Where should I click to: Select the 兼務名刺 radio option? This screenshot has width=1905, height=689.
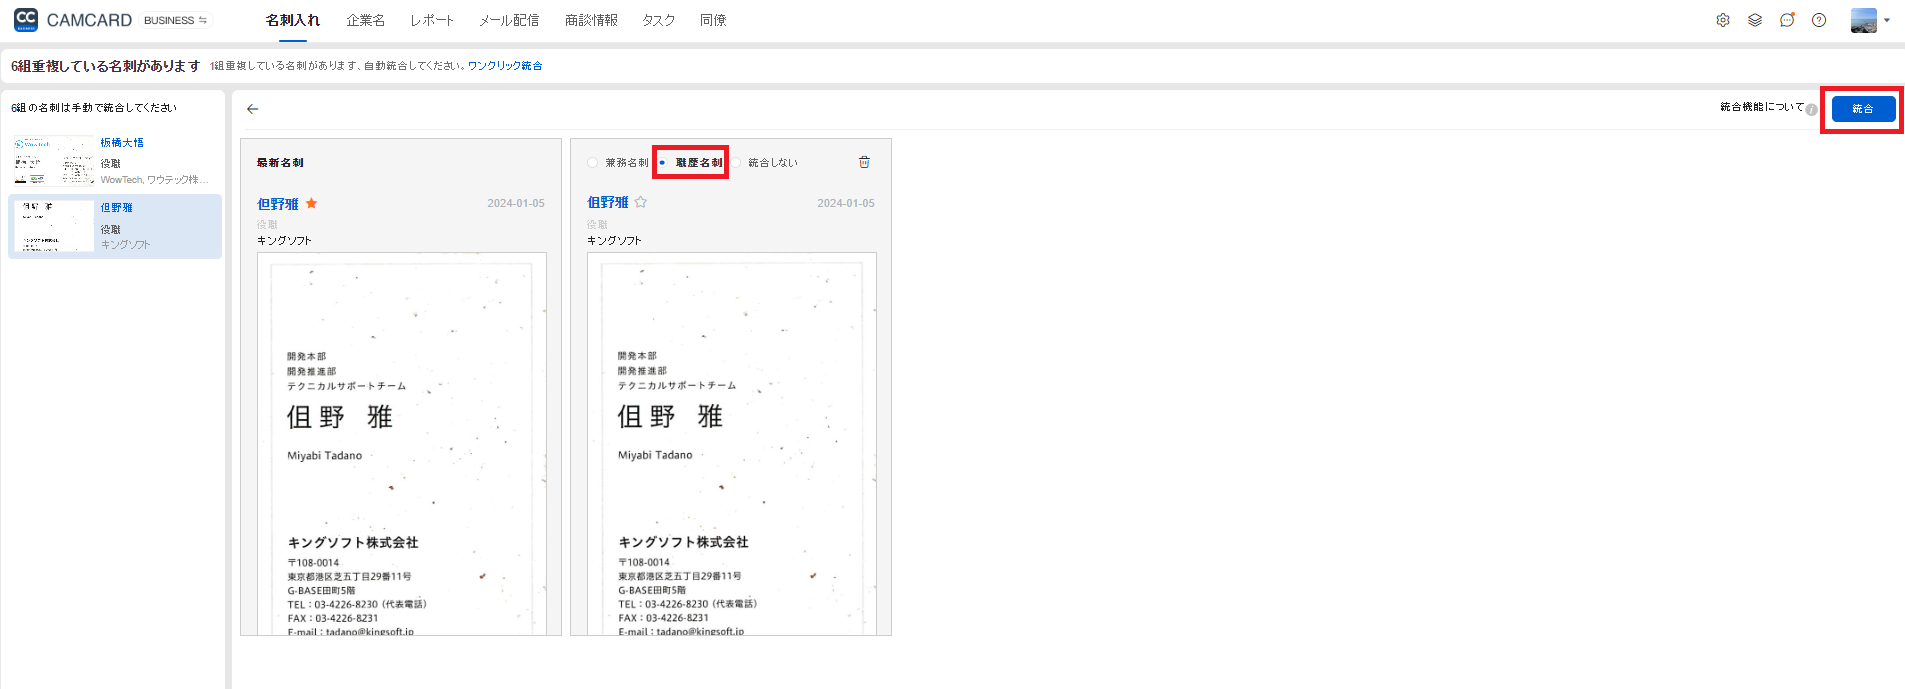tap(593, 162)
